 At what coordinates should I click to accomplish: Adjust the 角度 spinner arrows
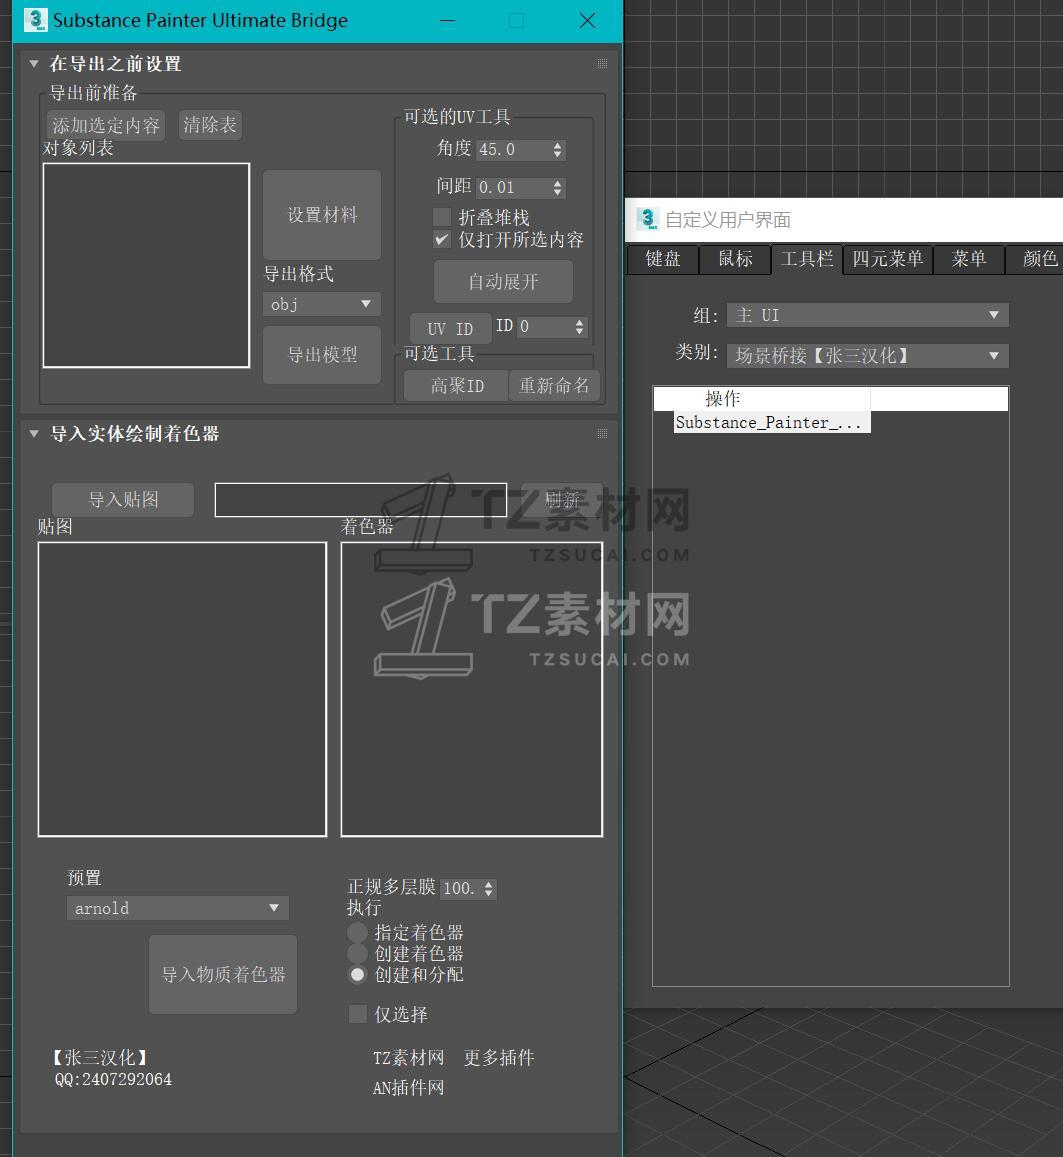coord(558,150)
